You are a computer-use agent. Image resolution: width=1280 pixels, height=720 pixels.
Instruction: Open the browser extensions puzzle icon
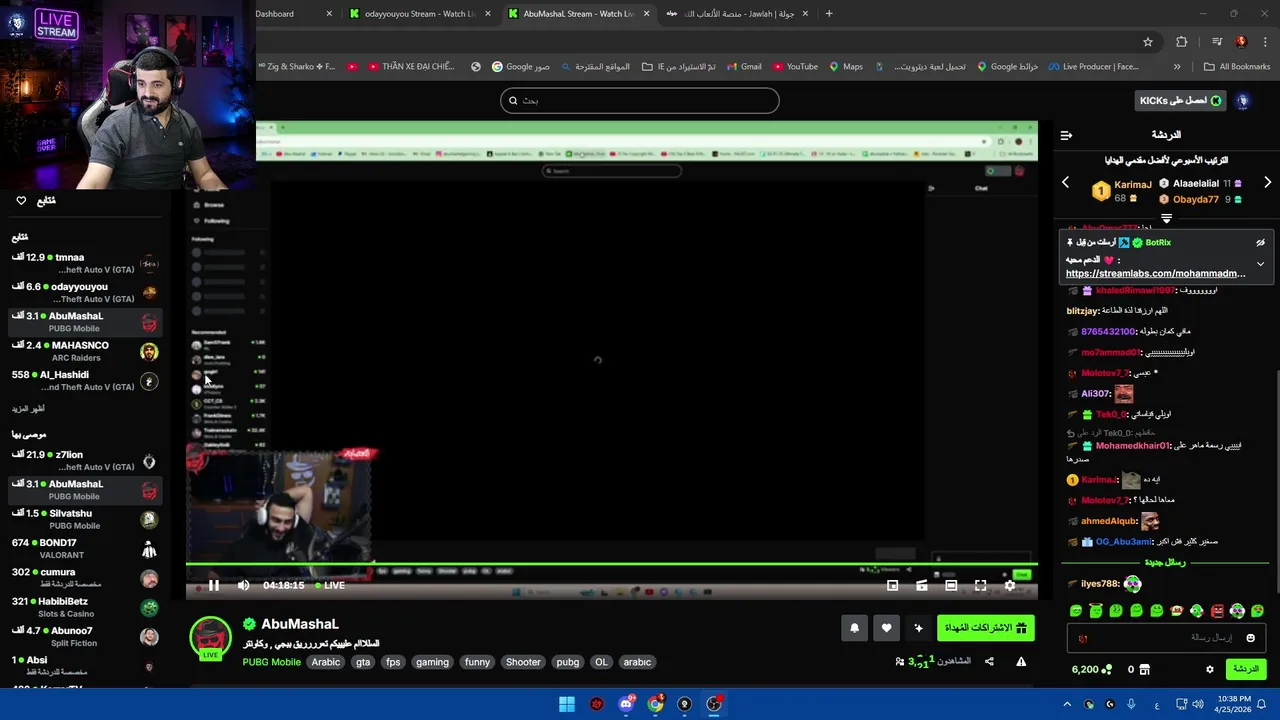(x=1182, y=42)
